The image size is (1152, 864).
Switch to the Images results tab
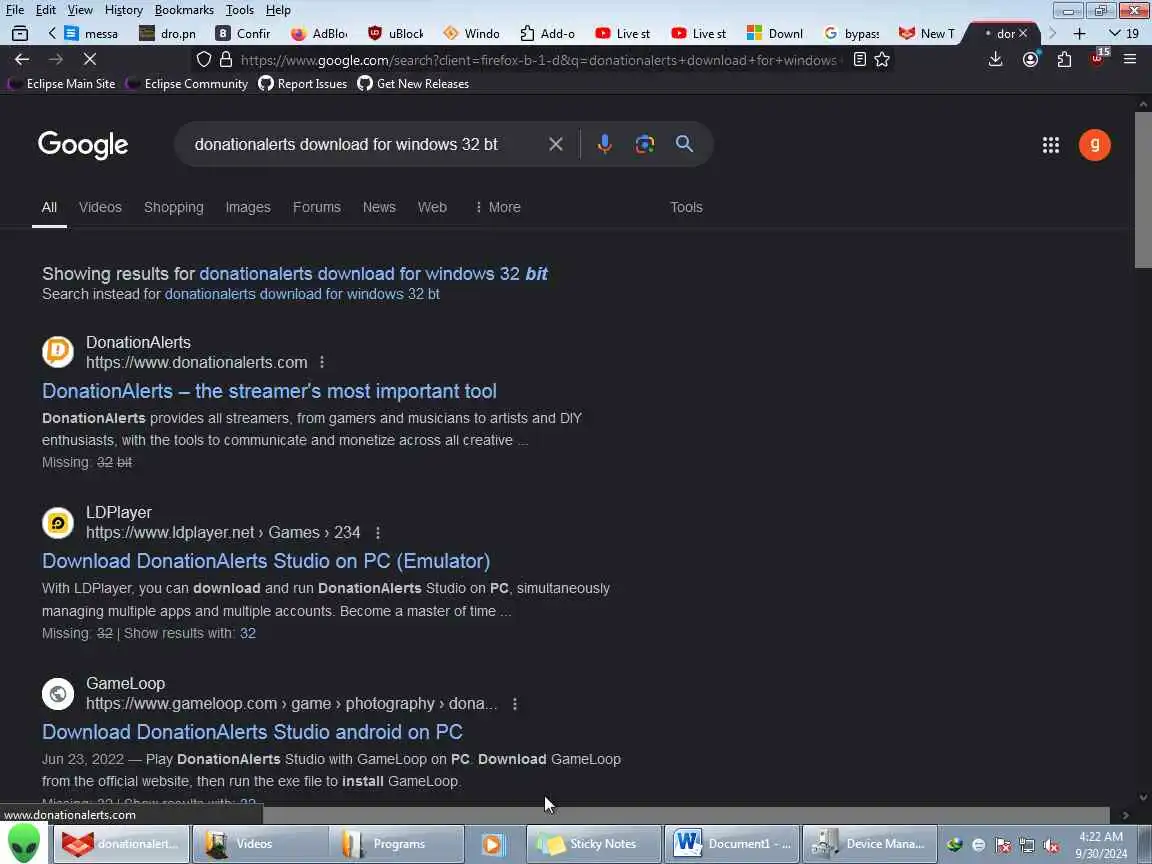(248, 207)
